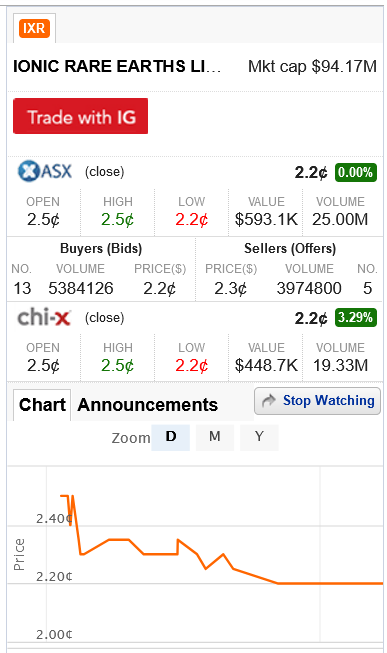Image resolution: width=387 pixels, height=653 pixels.
Task: Click the chi-x exchange logo
Action: coord(44,318)
